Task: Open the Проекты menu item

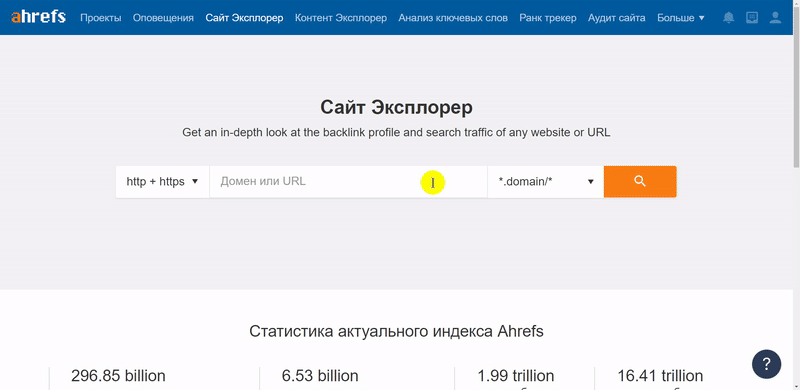Action: pyautogui.click(x=101, y=18)
